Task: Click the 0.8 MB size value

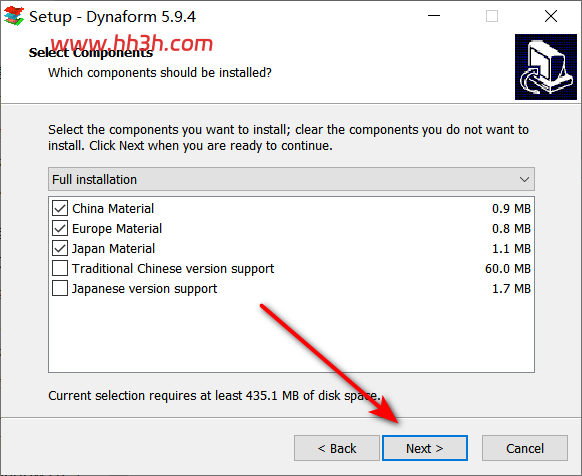Action: pyautogui.click(x=511, y=229)
